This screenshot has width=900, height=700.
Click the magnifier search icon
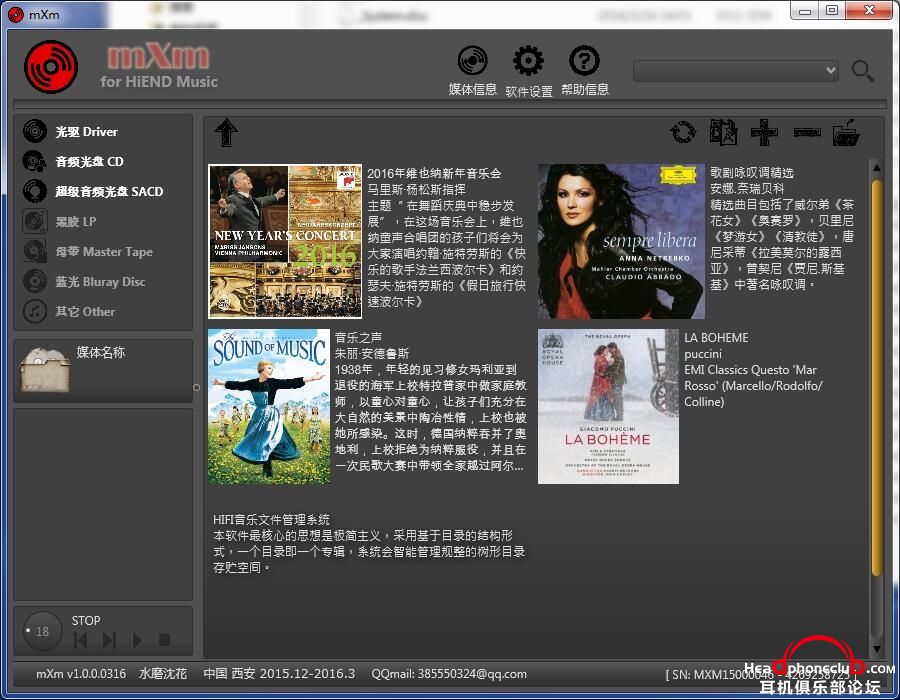pyautogui.click(x=862, y=71)
